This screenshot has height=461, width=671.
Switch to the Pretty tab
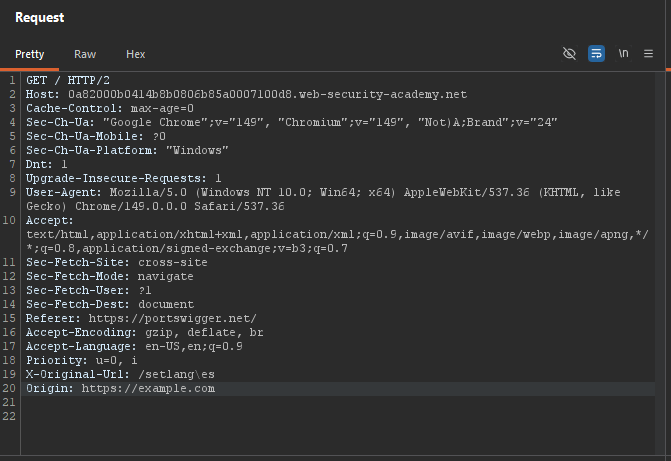(30, 54)
